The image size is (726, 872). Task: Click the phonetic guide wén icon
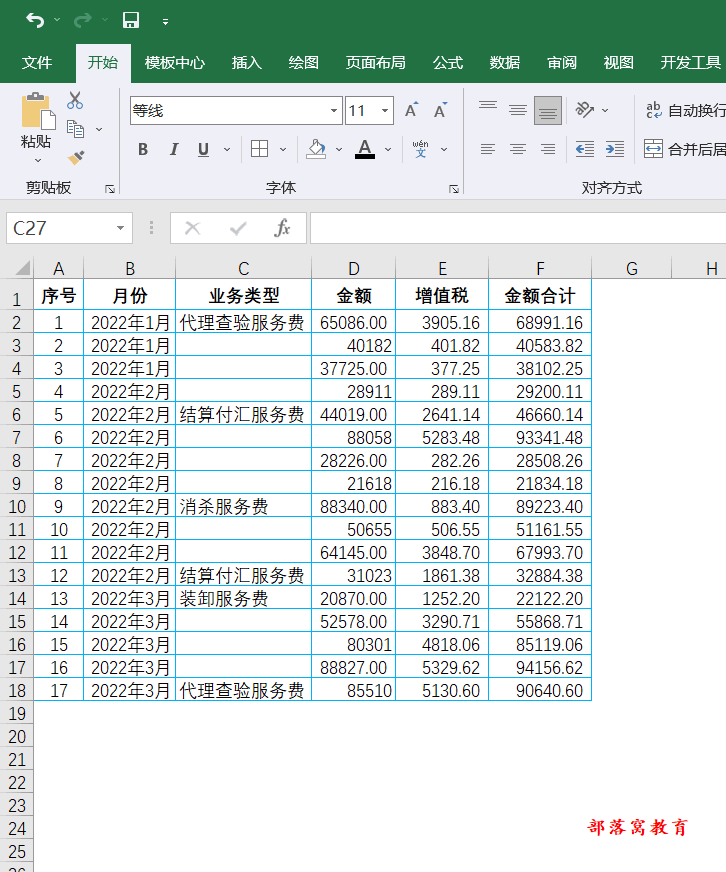(x=421, y=149)
